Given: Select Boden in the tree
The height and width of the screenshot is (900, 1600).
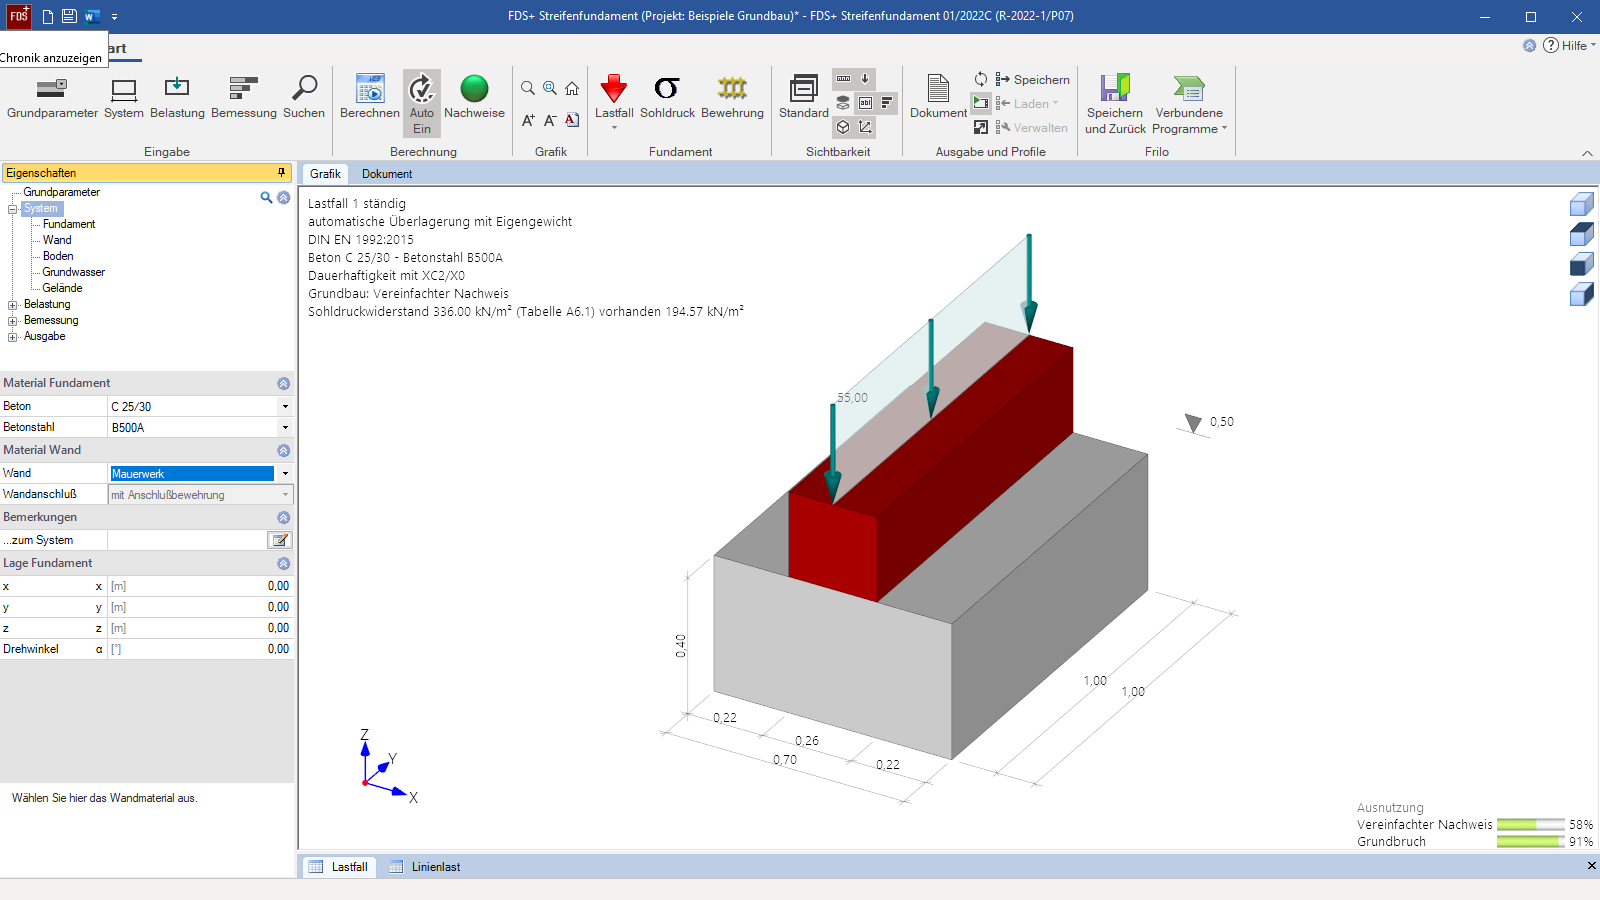Looking at the screenshot, I should tap(58, 256).
